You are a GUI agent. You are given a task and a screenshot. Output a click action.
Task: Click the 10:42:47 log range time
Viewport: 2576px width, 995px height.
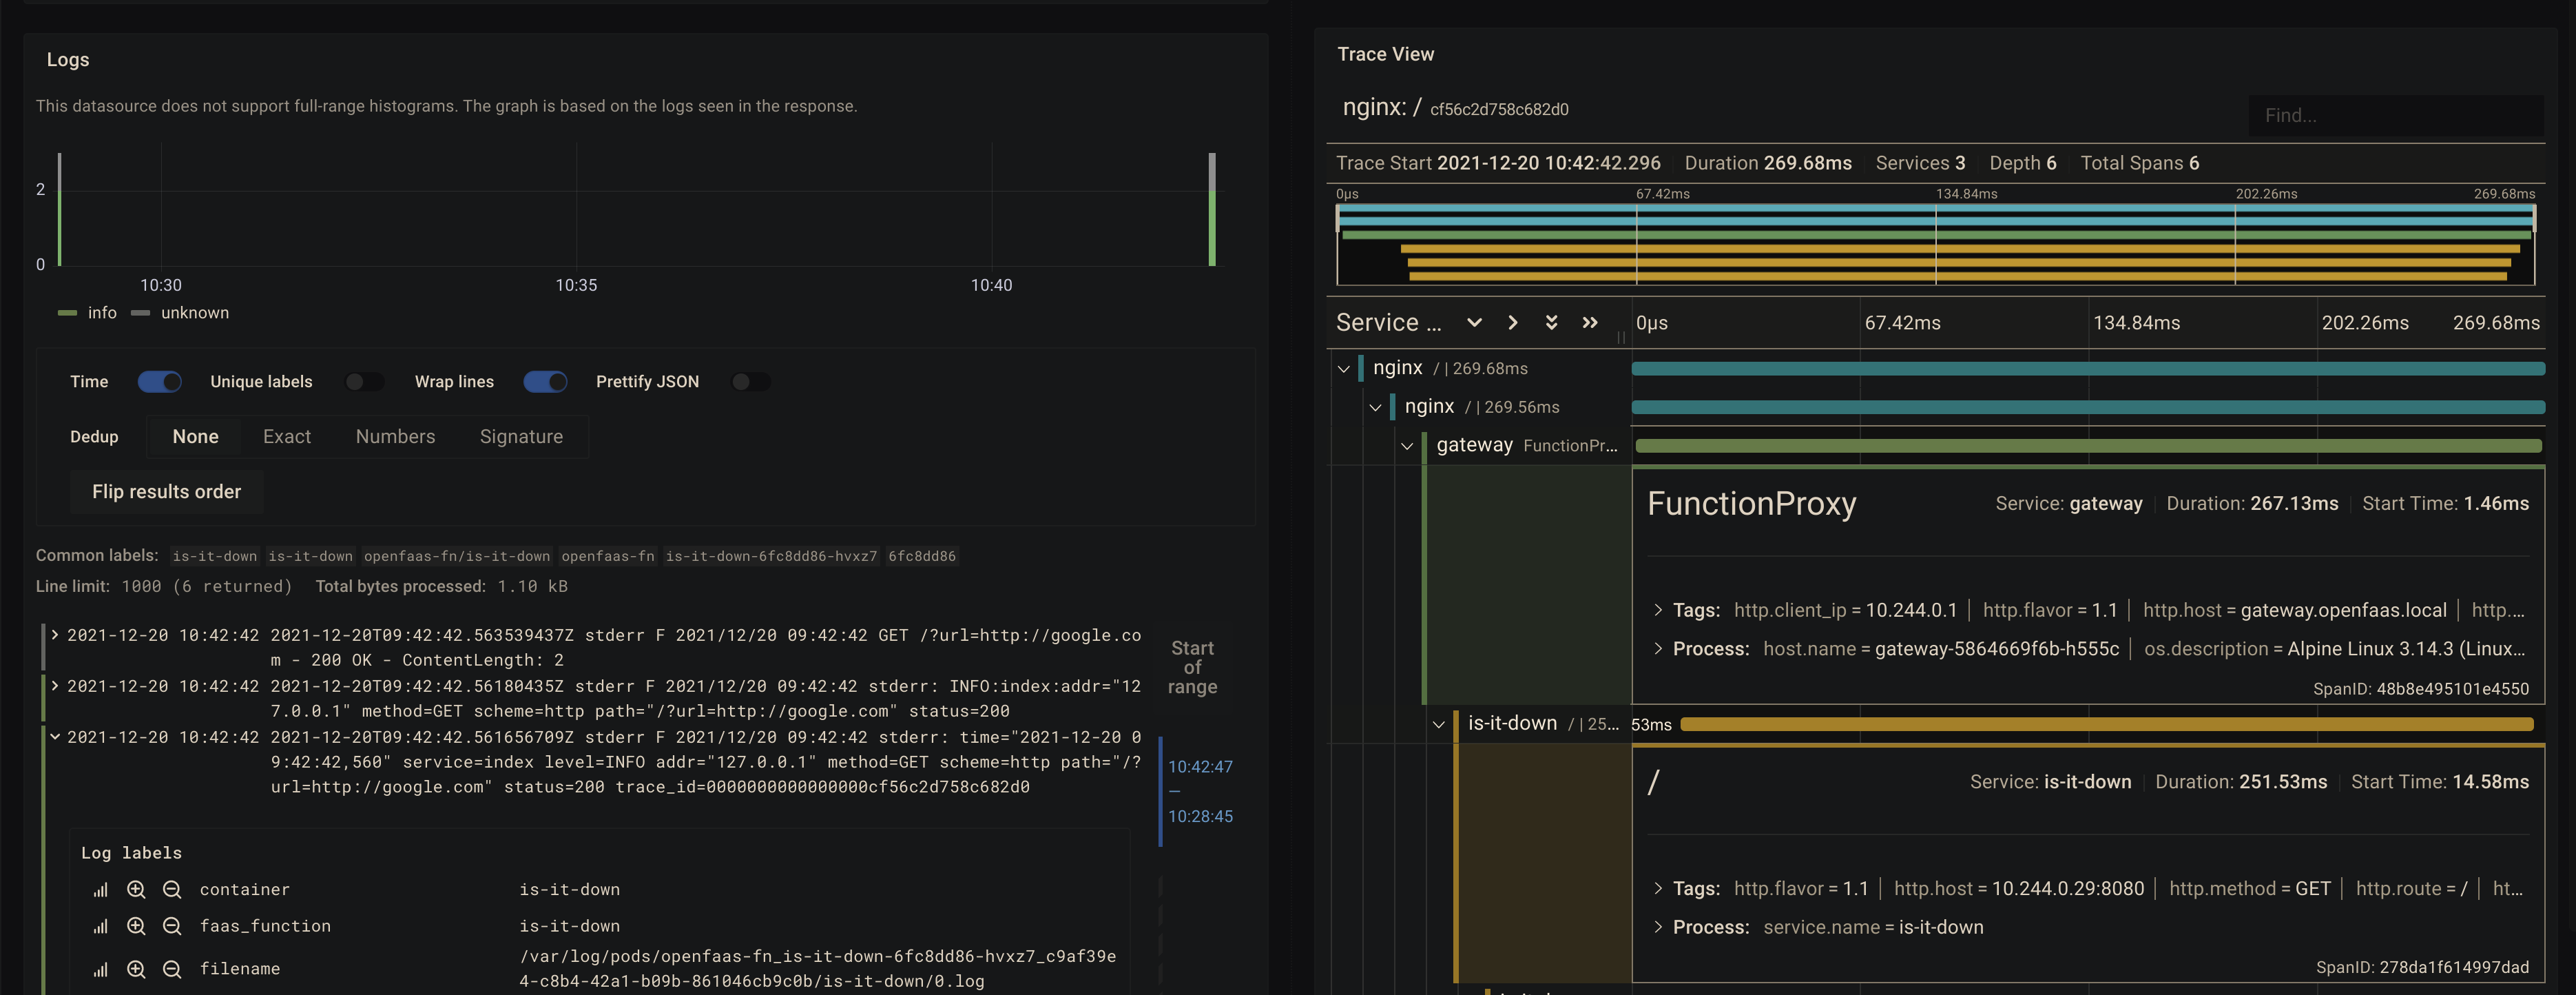point(1200,767)
